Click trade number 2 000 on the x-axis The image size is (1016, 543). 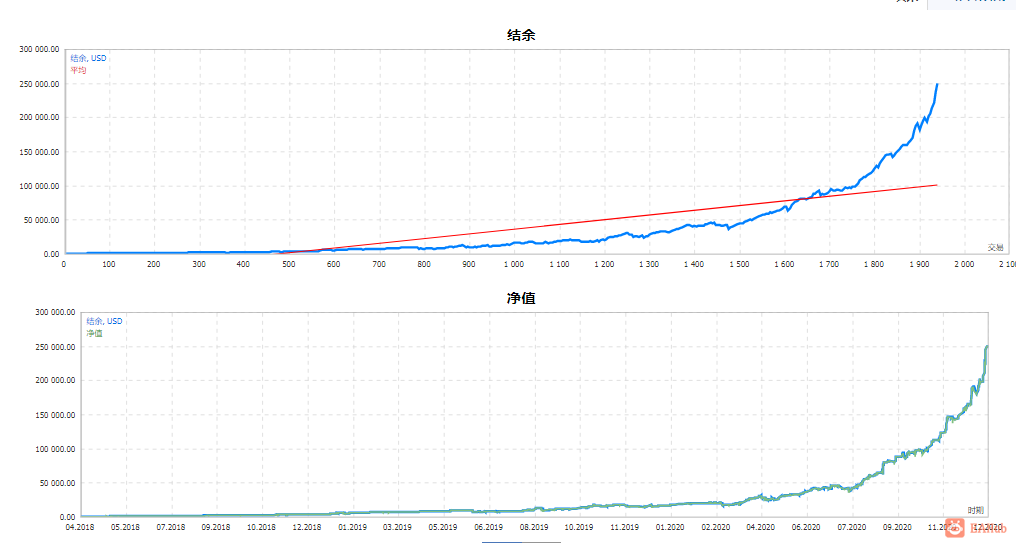pos(964,264)
